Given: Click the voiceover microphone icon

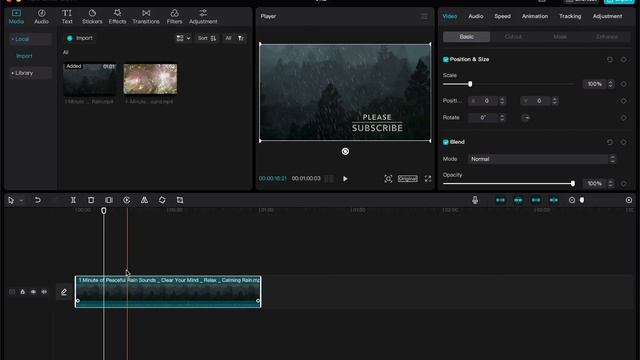Looking at the screenshot, I should pyautogui.click(x=475, y=200).
